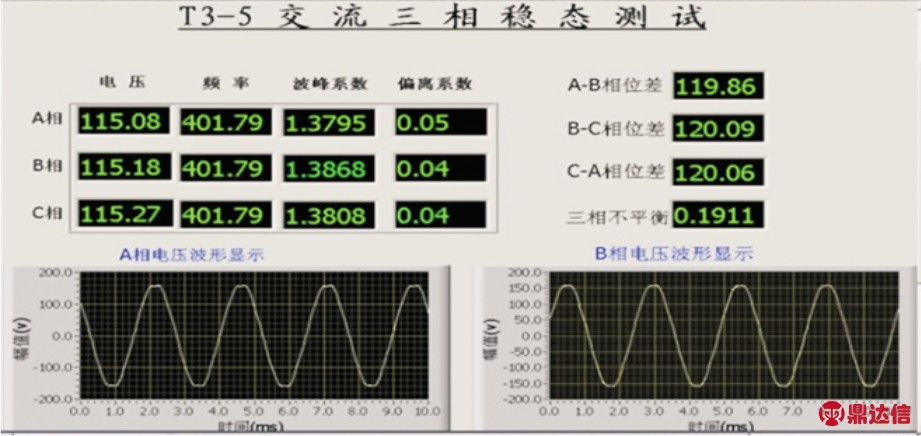Click the '时间(ms)' axis label under A相 graph

tap(253, 425)
